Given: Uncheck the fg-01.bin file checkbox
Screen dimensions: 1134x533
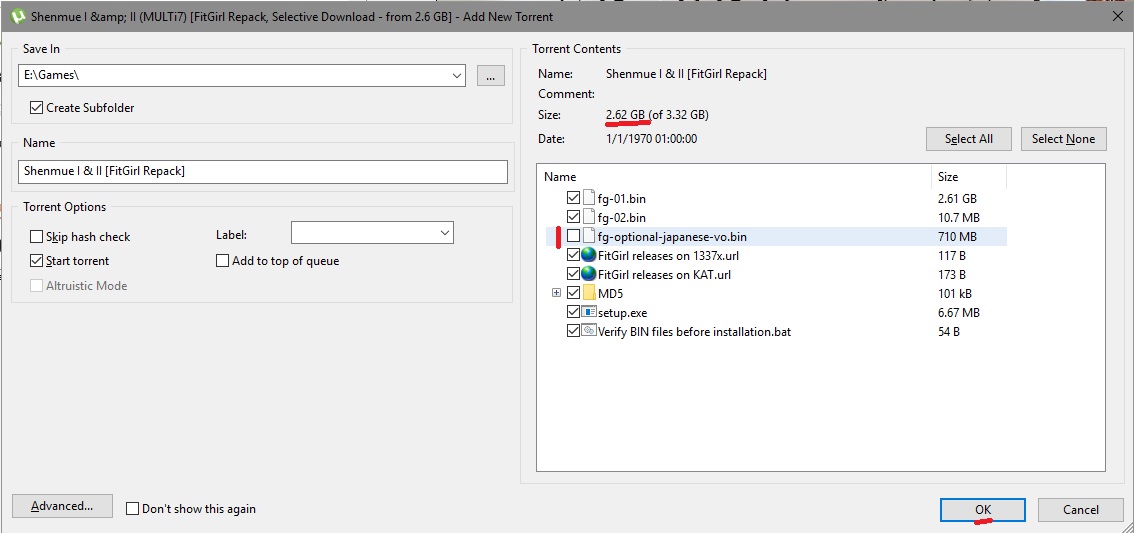Looking at the screenshot, I should [574, 197].
